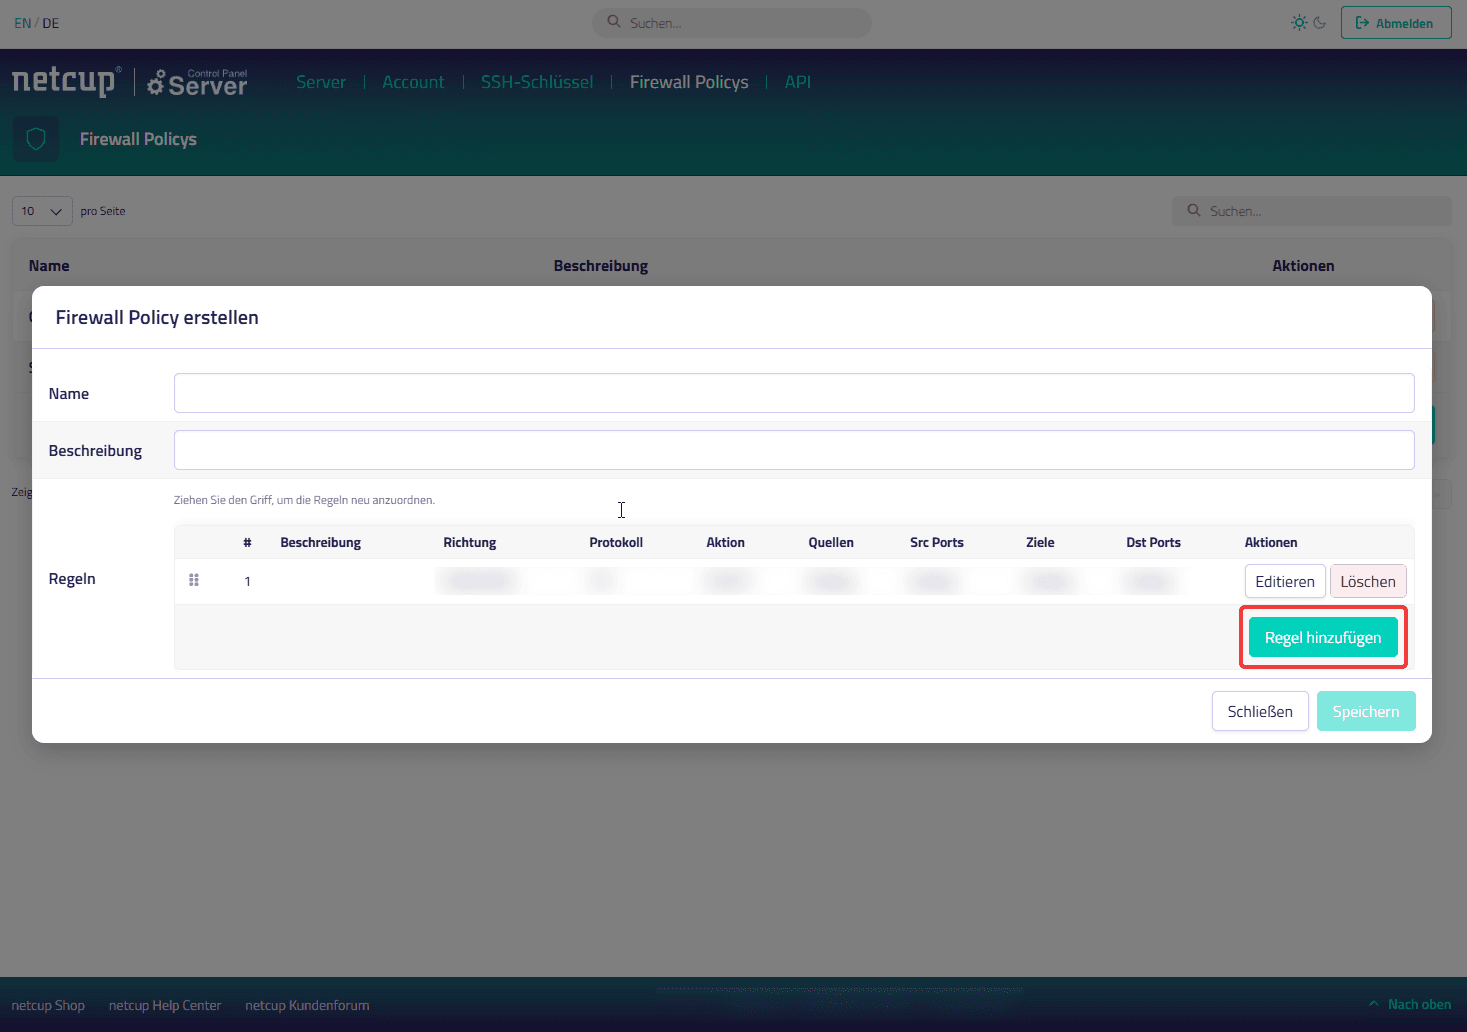This screenshot has height=1032, width=1467.
Task: Click Löschen for rule 1
Action: point(1368,581)
